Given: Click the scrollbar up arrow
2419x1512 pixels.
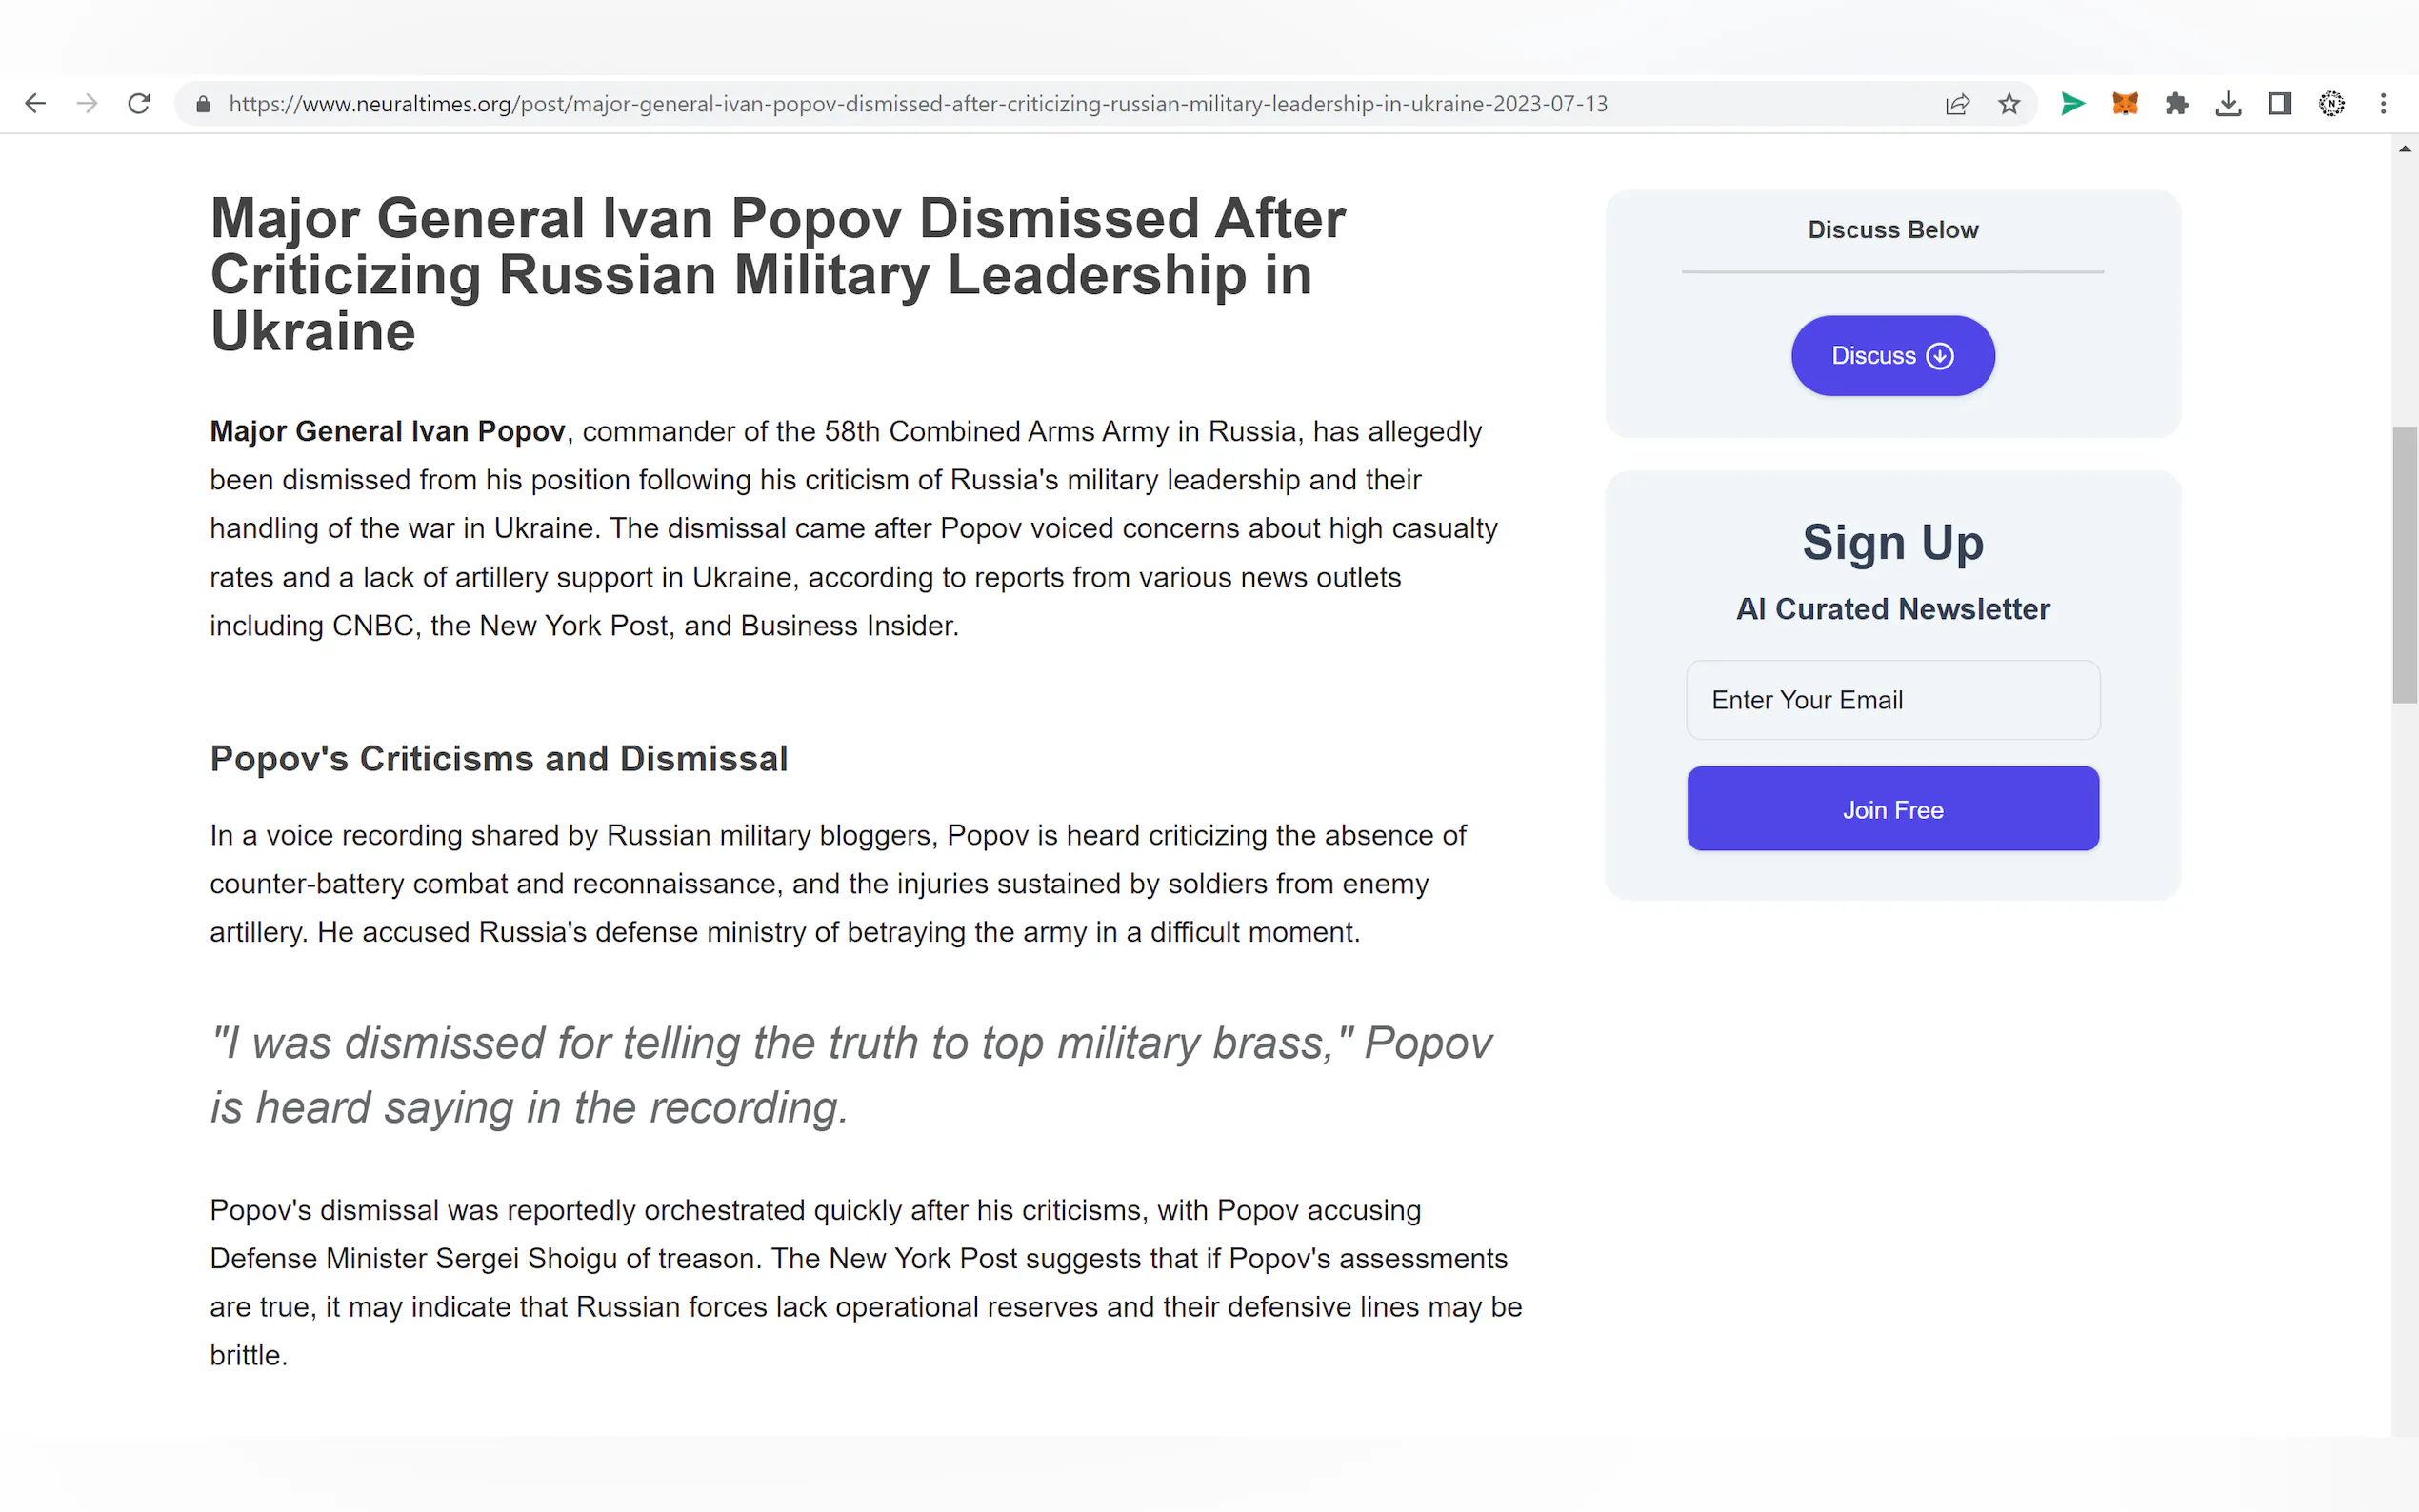Looking at the screenshot, I should tap(2404, 149).
